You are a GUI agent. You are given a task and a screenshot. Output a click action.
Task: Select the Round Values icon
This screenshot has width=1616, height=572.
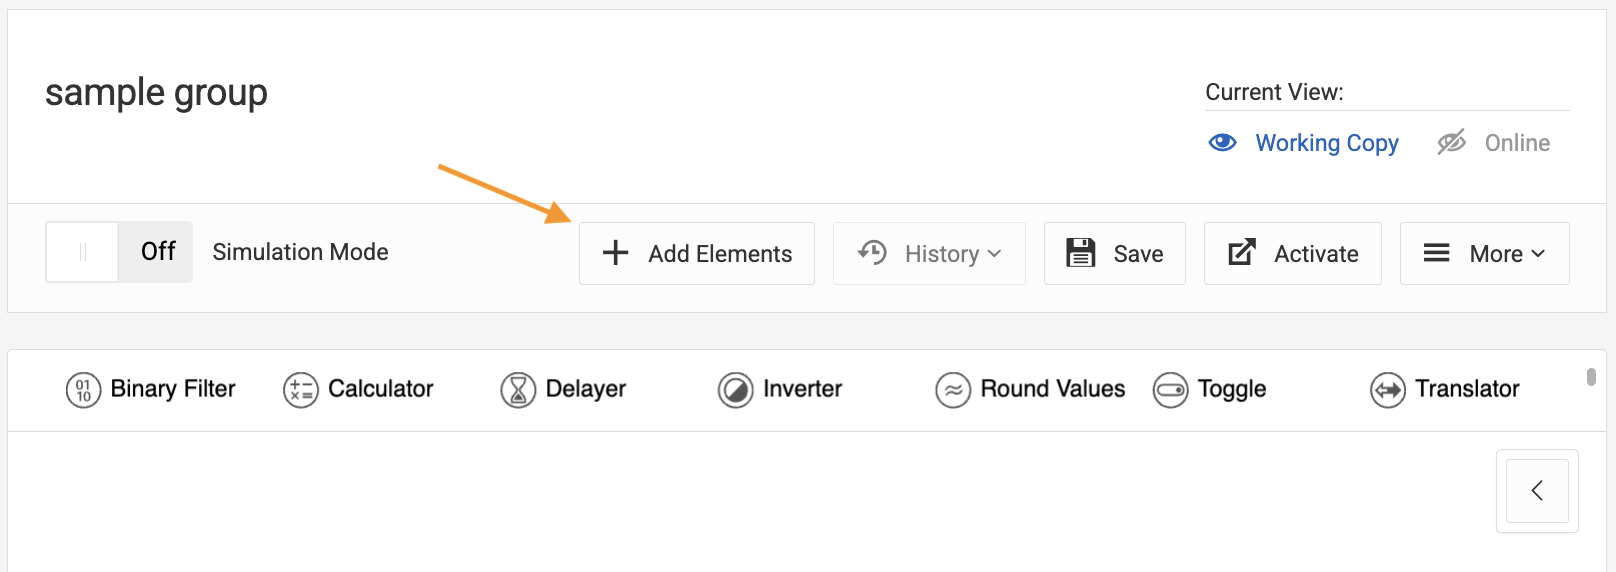tap(953, 390)
